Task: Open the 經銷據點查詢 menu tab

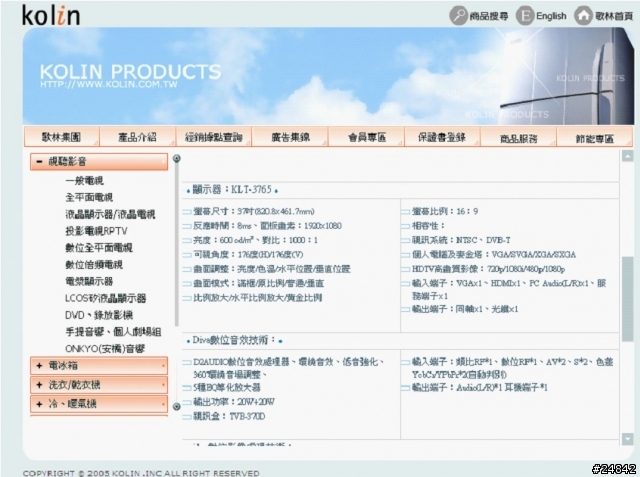Action: tap(213, 137)
